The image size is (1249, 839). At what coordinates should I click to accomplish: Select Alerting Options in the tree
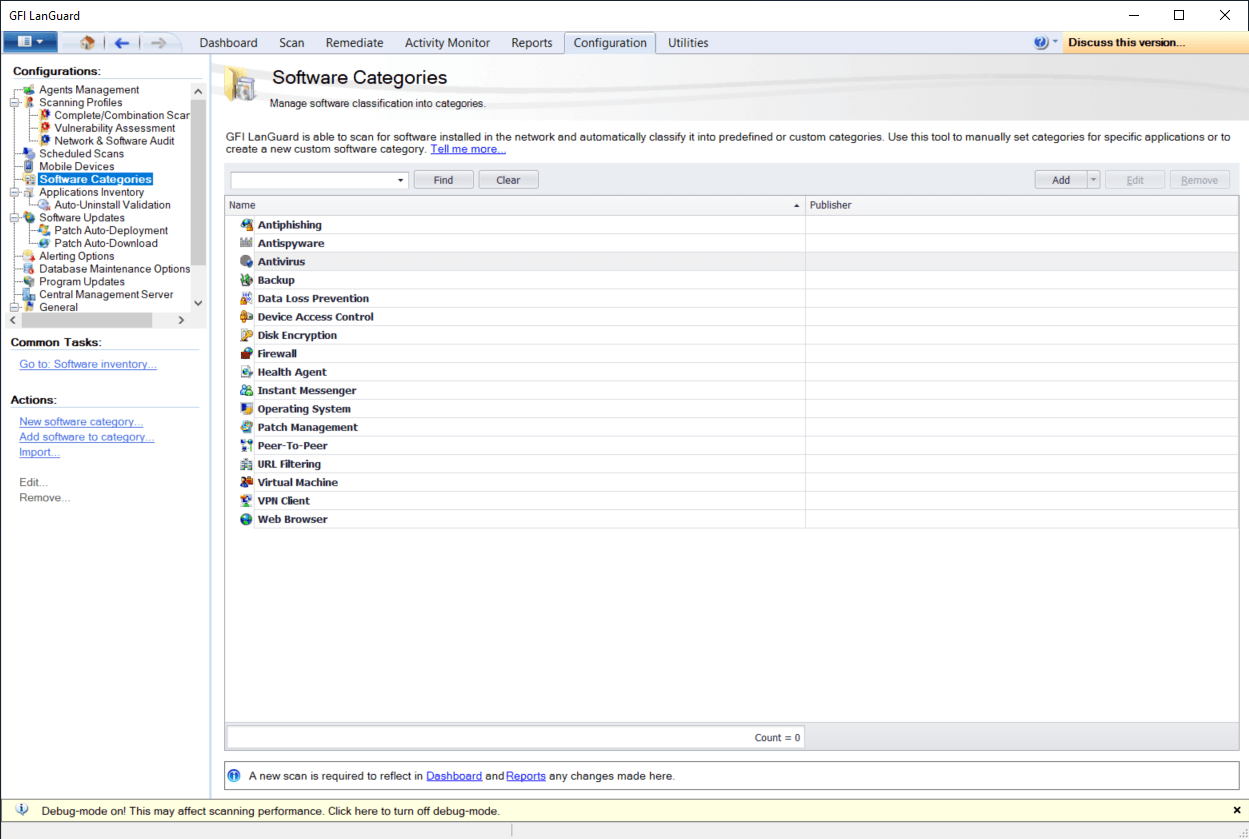point(77,257)
